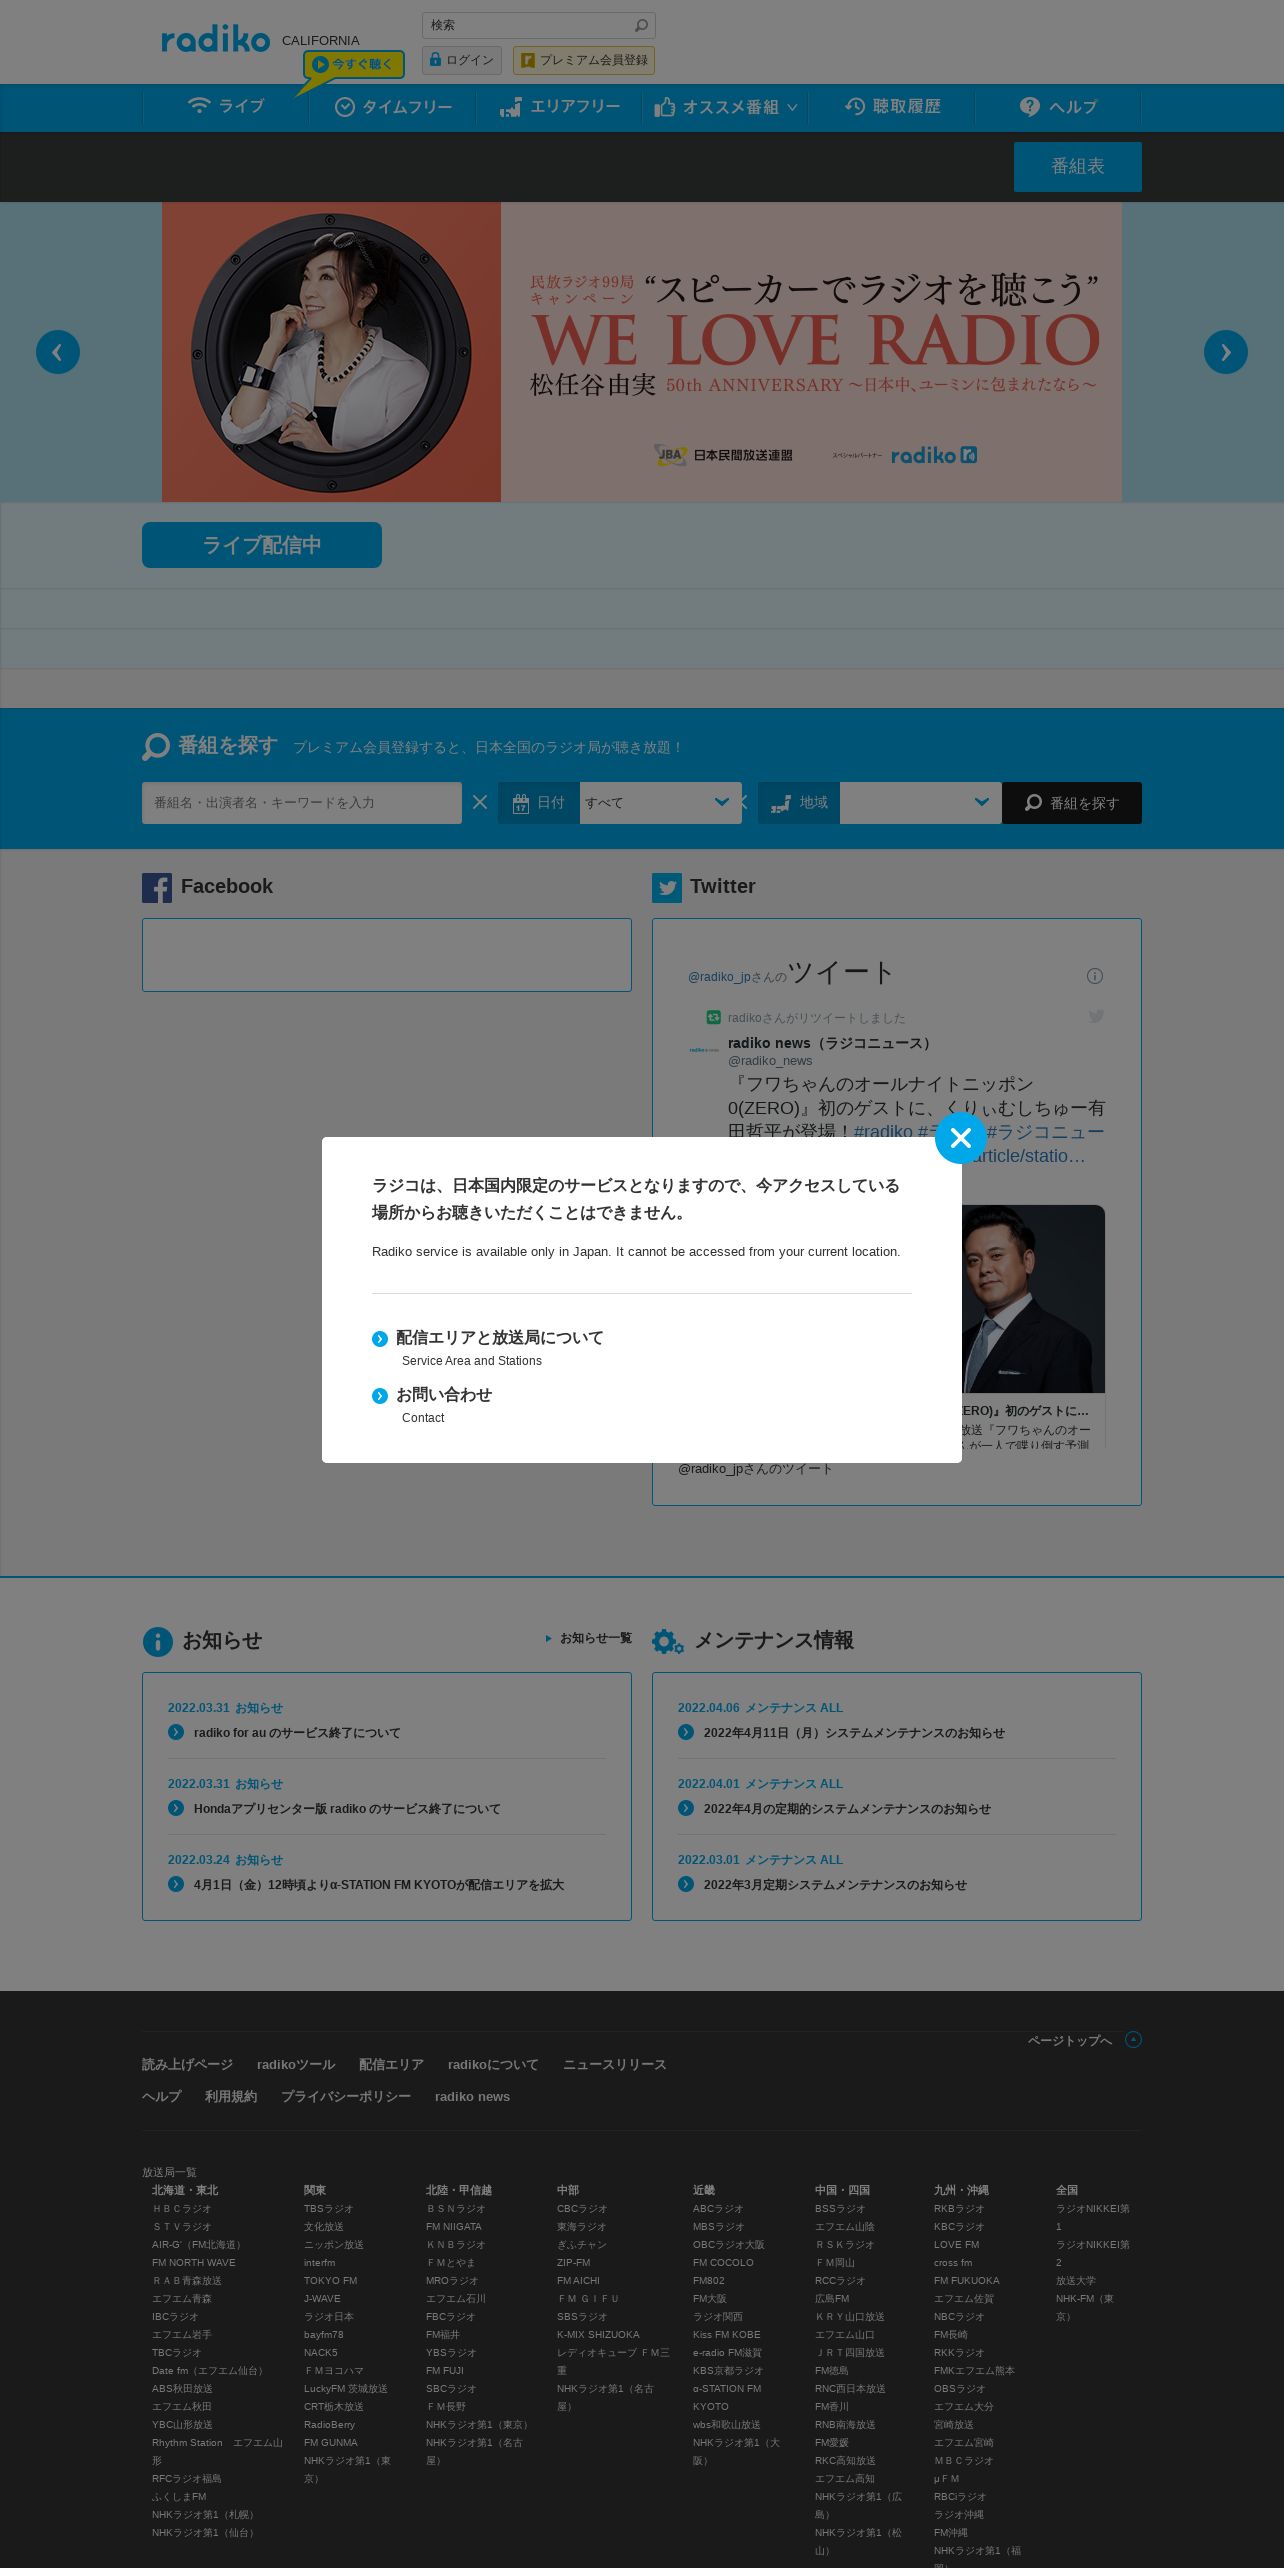Viewport: 1284px width, 2568px height.
Task: Open the ニュースリリース footer link
Action: [614, 2064]
